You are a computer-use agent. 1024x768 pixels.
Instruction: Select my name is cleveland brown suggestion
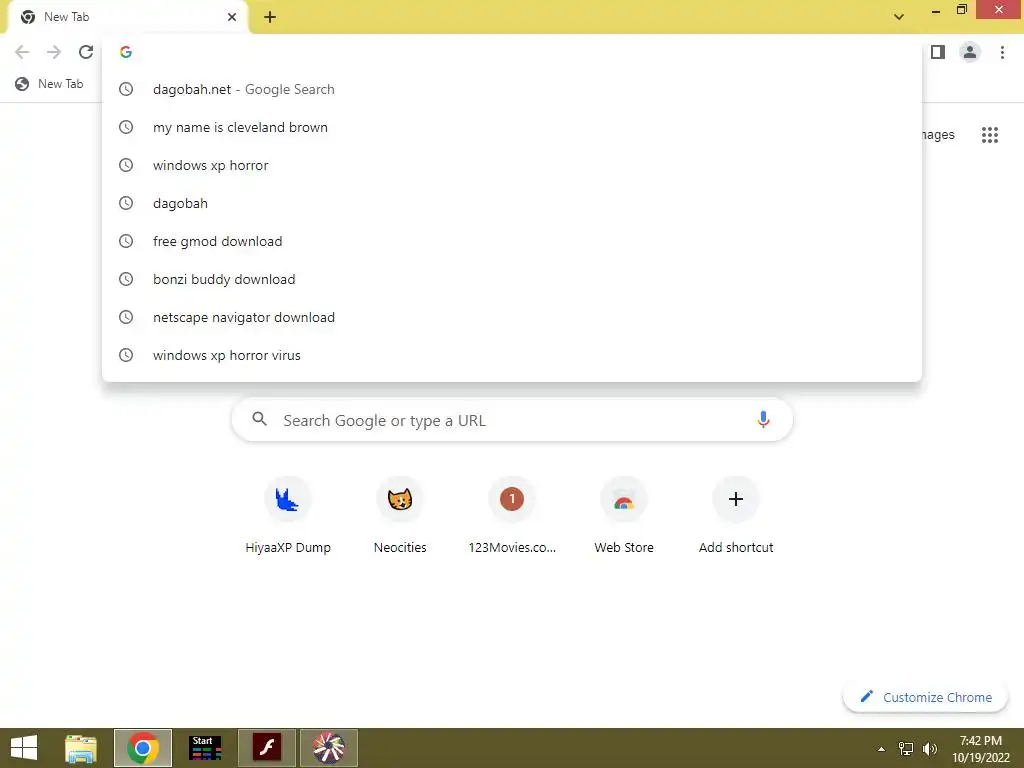coord(512,127)
